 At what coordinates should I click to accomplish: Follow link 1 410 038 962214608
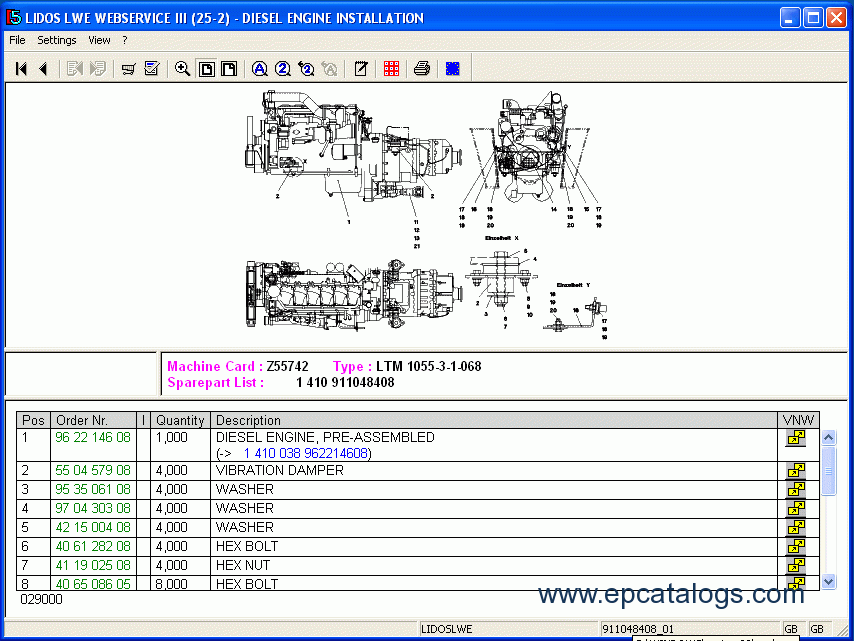pos(305,454)
